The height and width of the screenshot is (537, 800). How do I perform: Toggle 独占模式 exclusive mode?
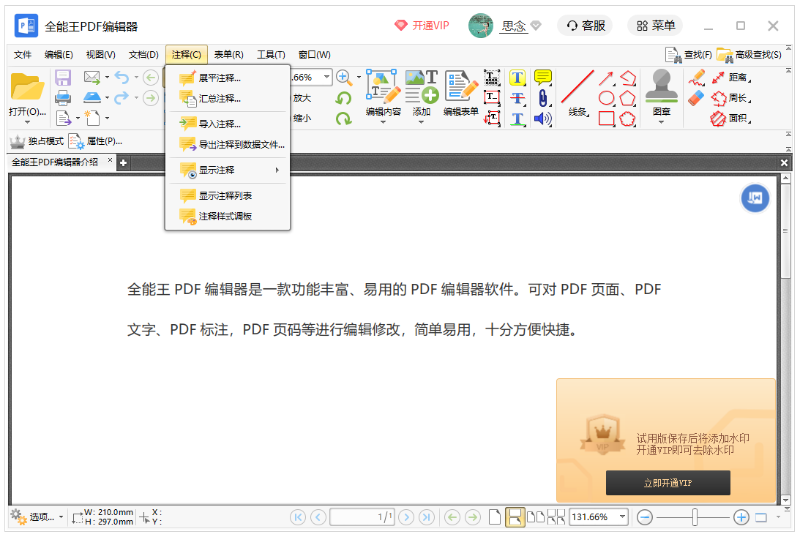click(x=37, y=141)
